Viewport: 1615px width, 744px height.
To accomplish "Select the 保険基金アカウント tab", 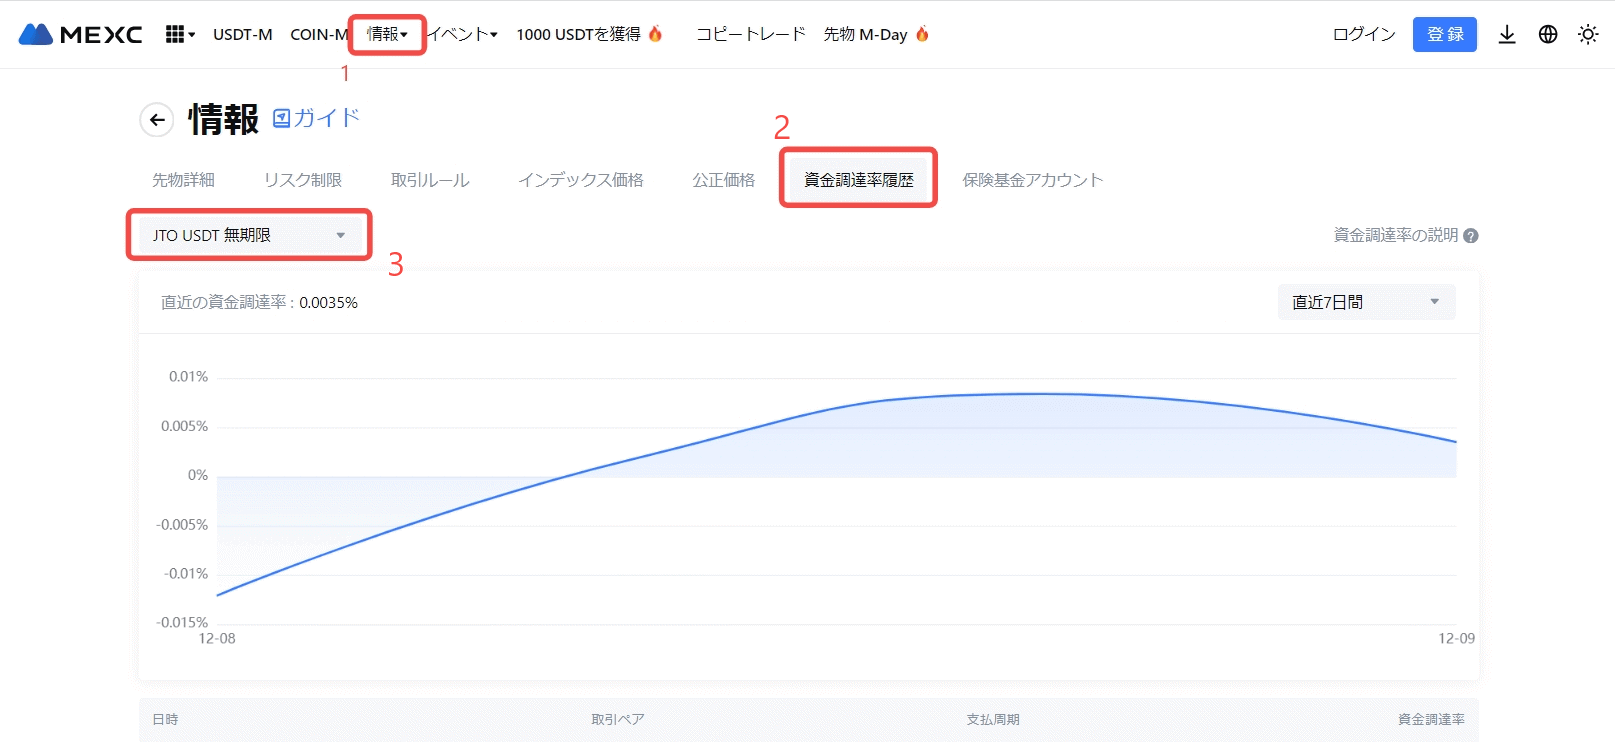I will (1032, 180).
